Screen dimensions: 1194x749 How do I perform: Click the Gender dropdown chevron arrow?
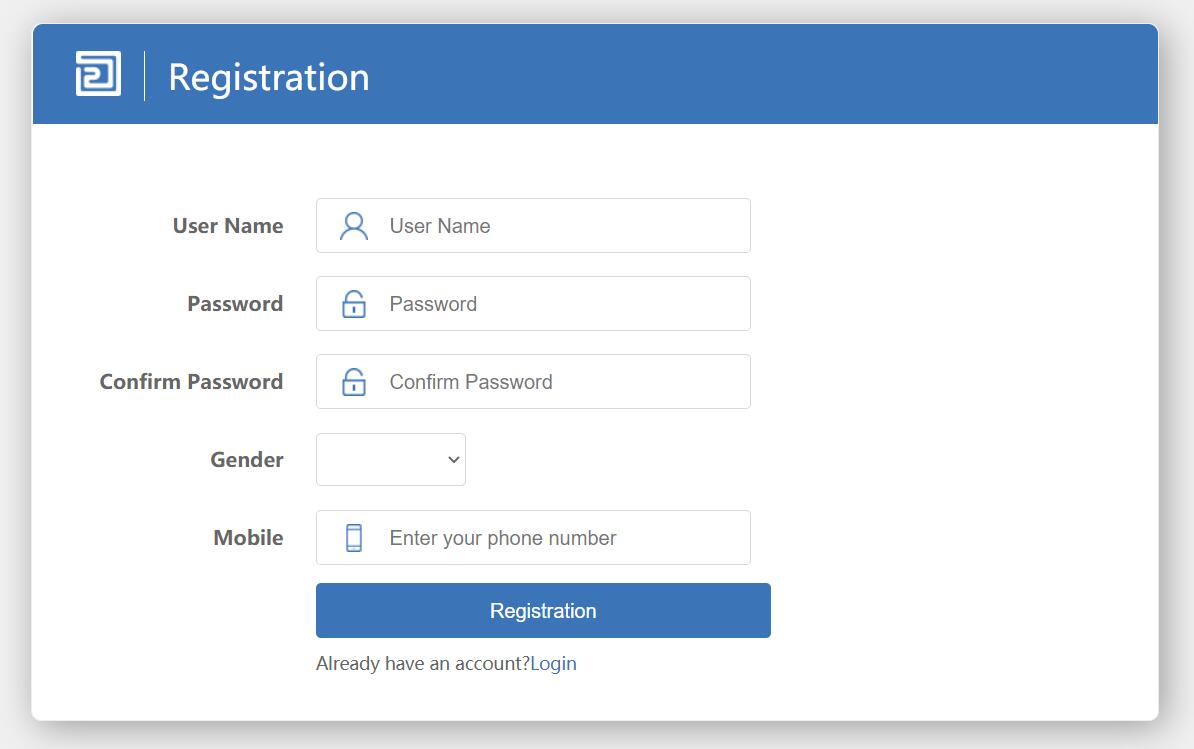tap(454, 460)
